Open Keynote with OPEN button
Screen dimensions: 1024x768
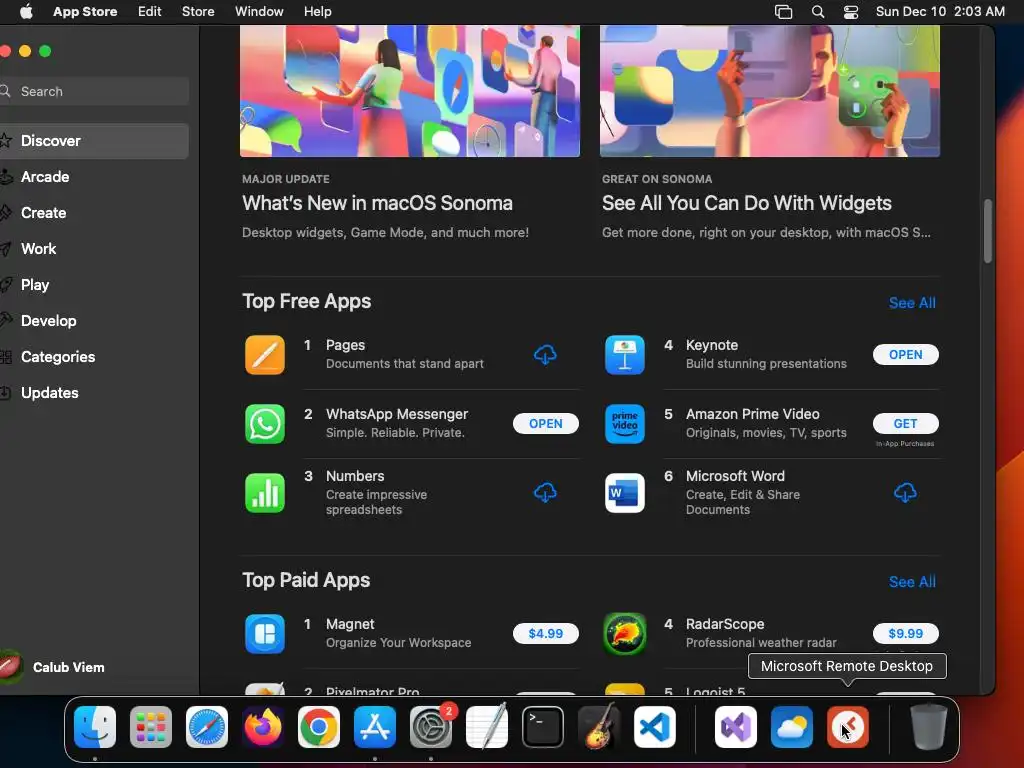[x=905, y=355]
